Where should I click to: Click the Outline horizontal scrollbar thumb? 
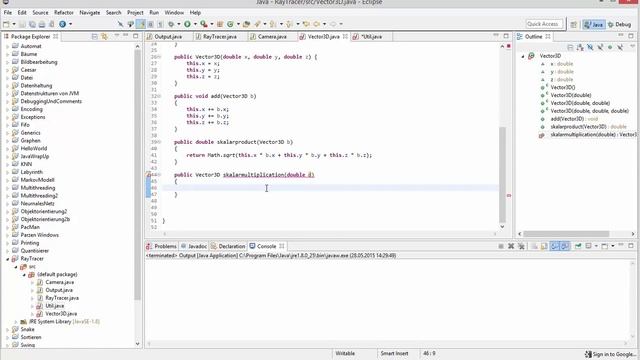tap(566, 234)
